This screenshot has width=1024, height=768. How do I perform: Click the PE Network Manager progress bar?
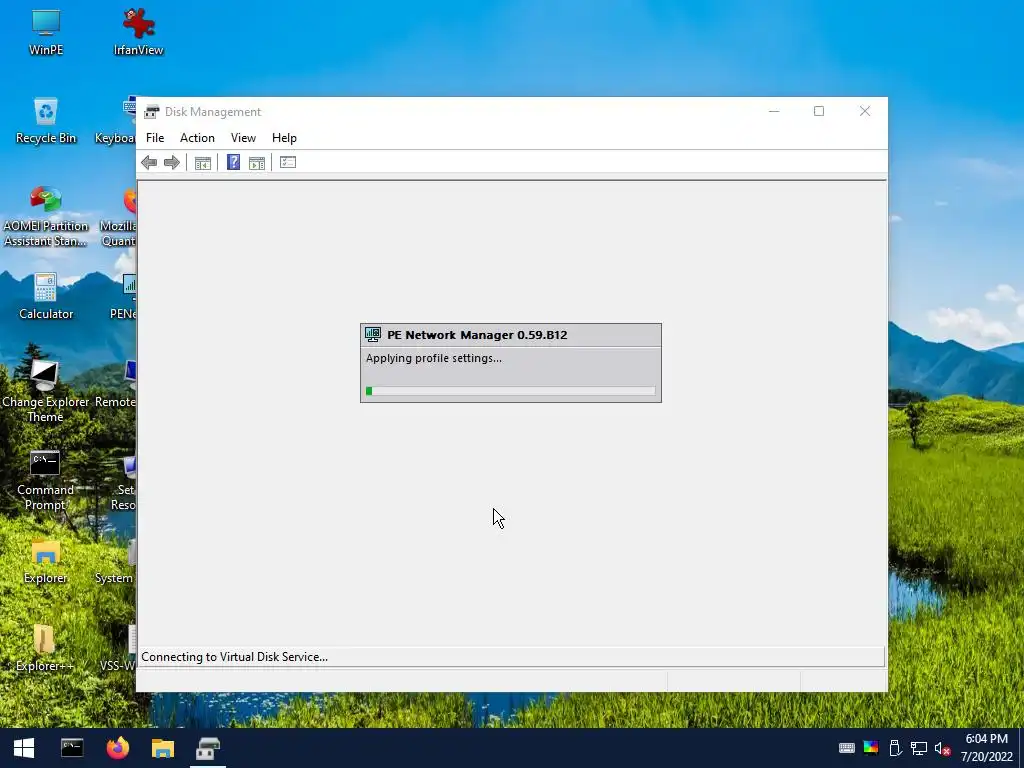[511, 391]
